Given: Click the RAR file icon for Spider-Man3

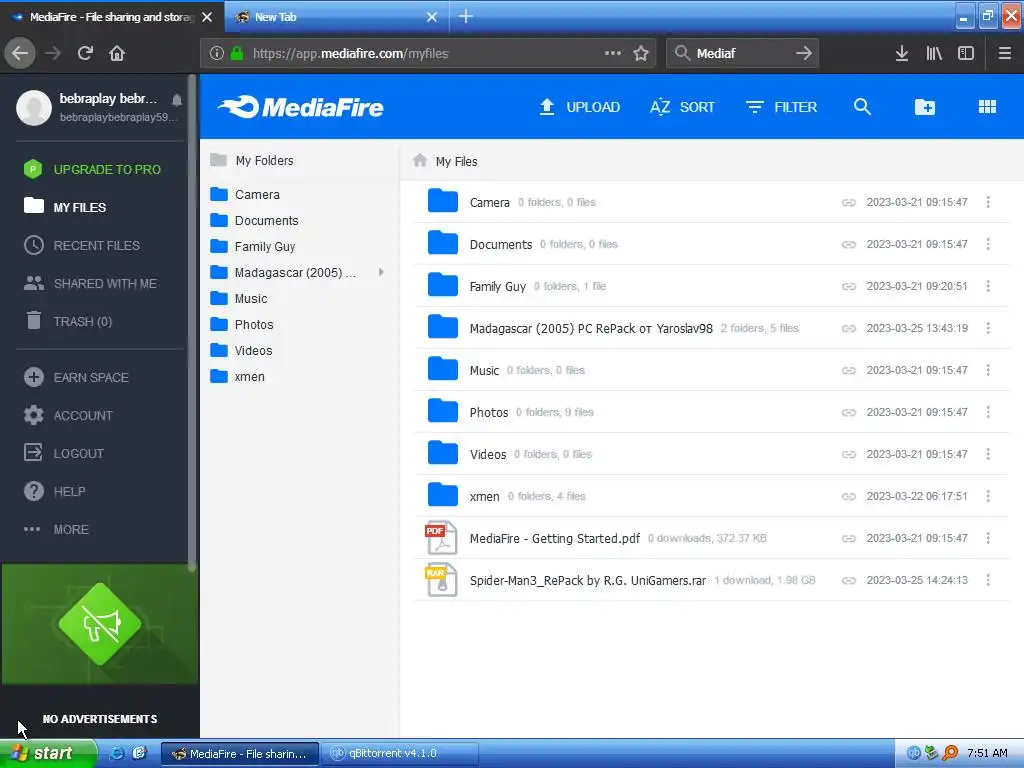Looking at the screenshot, I should pyautogui.click(x=441, y=581).
